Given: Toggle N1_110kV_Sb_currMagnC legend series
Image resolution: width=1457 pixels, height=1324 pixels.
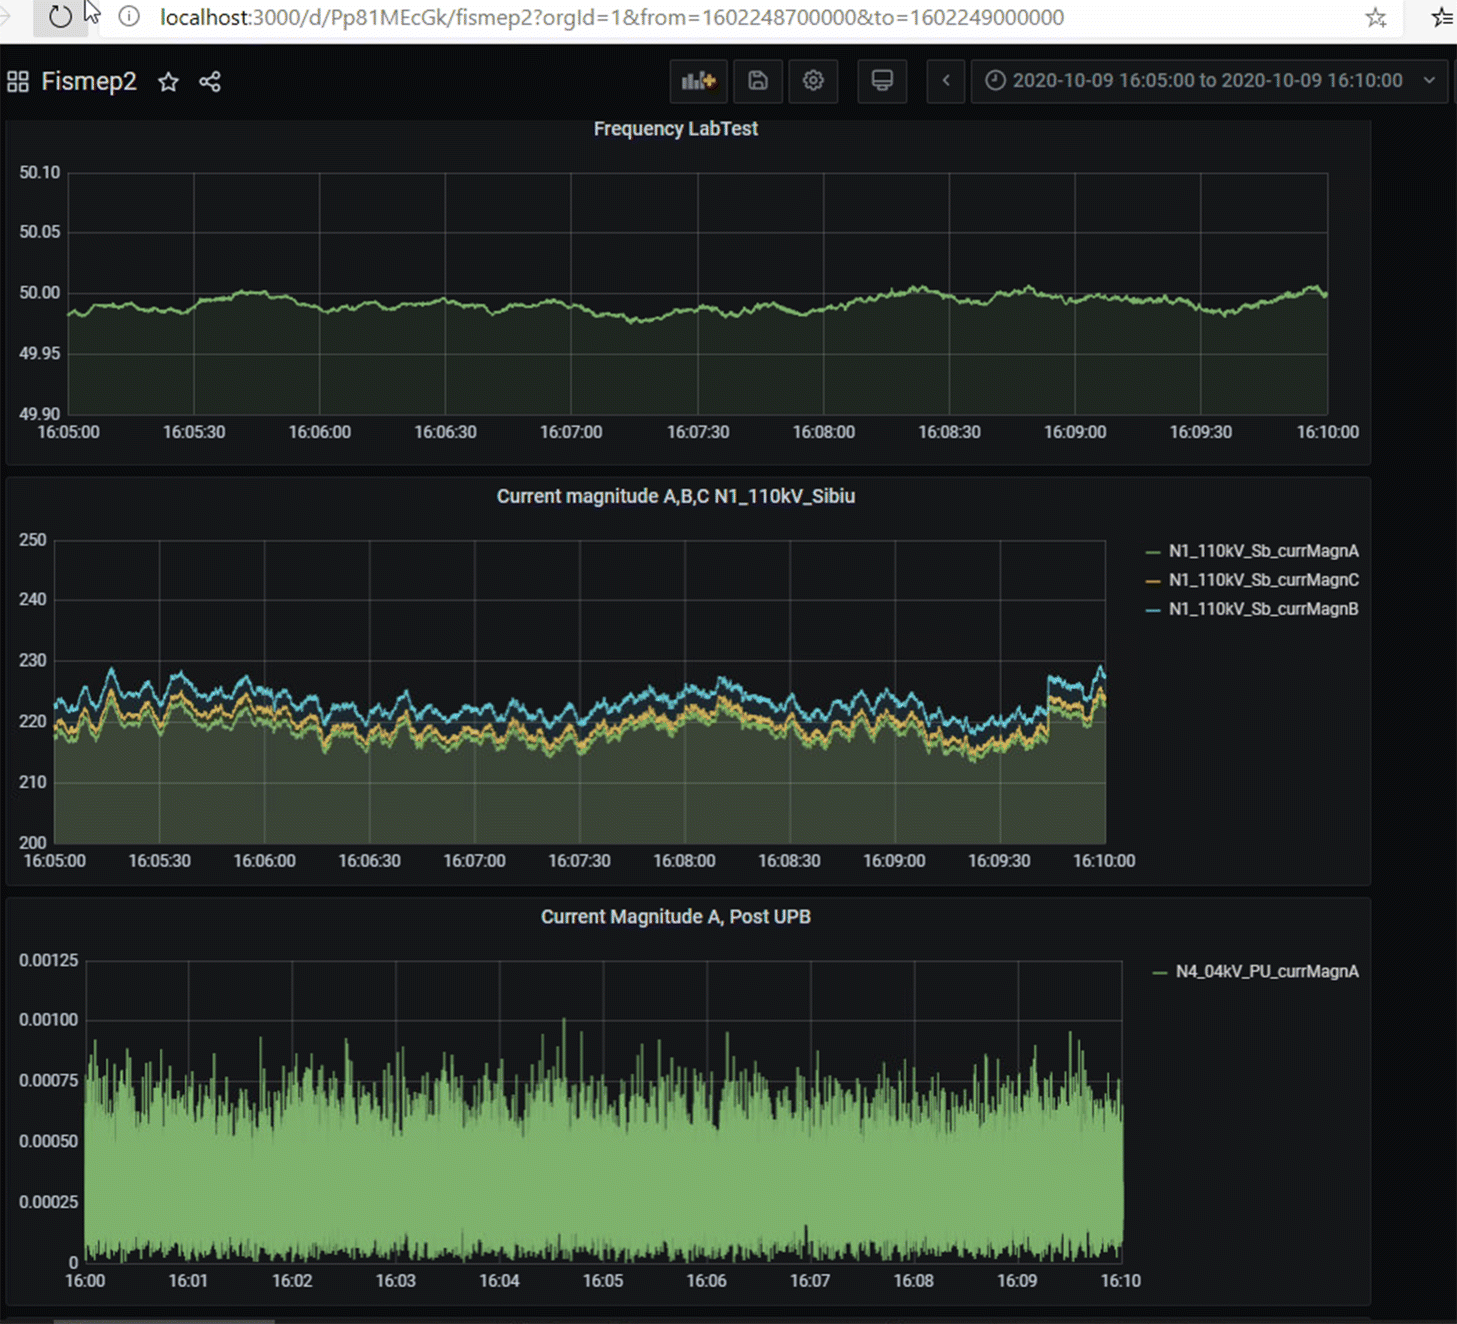Looking at the screenshot, I should pyautogui.click(x=1263, y=580).
